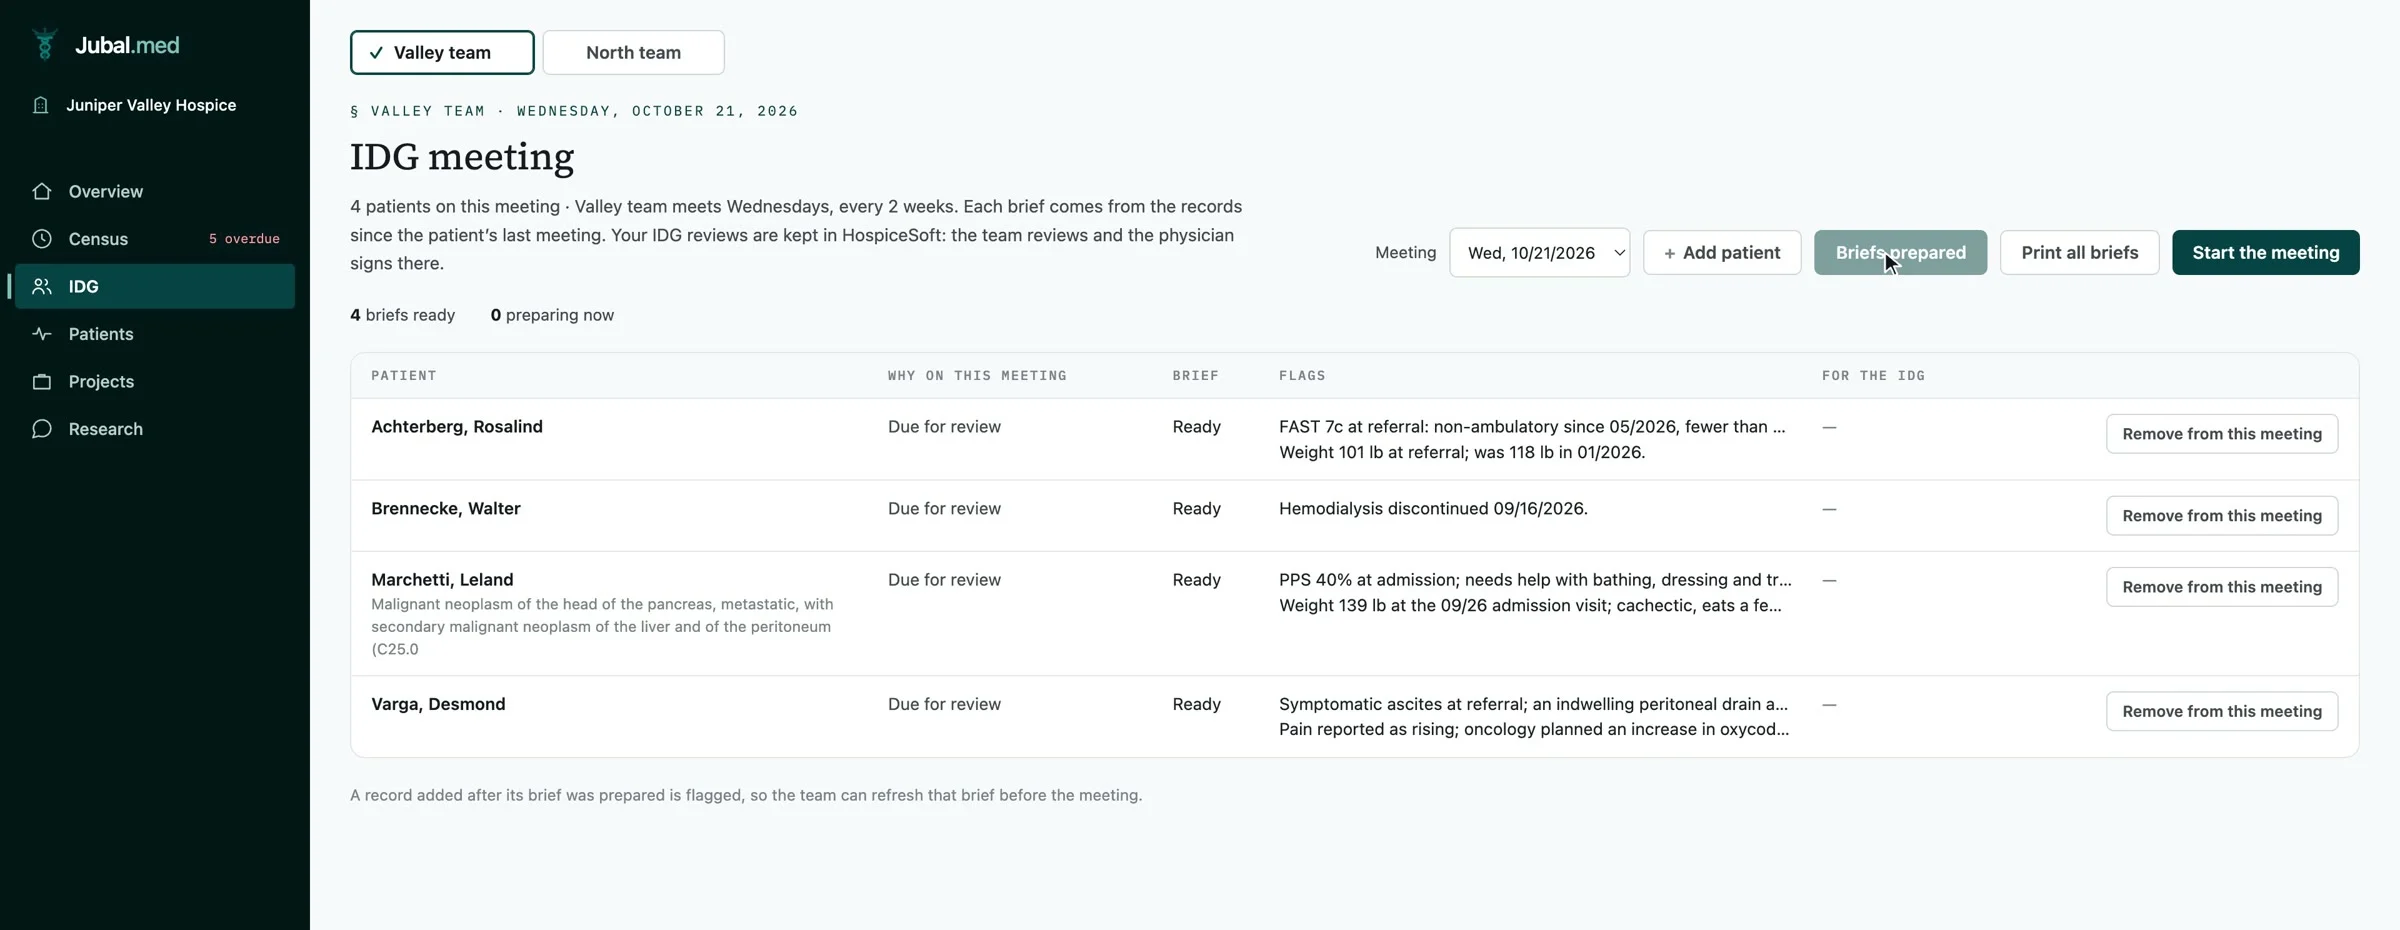Select the Valley team tab
This screenshot has width=2400, height=930.
click(442, 52)
